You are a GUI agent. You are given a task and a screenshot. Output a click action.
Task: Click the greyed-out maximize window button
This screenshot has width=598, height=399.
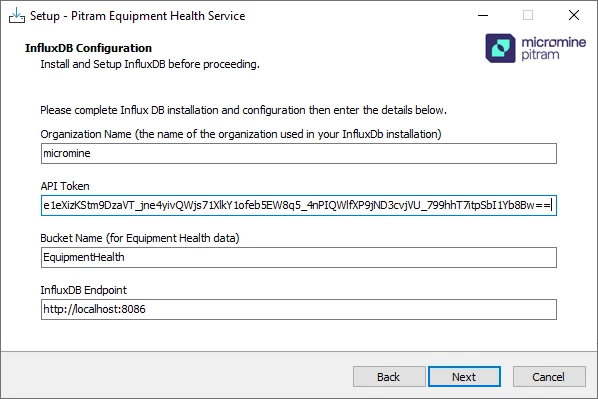(528, 15)
